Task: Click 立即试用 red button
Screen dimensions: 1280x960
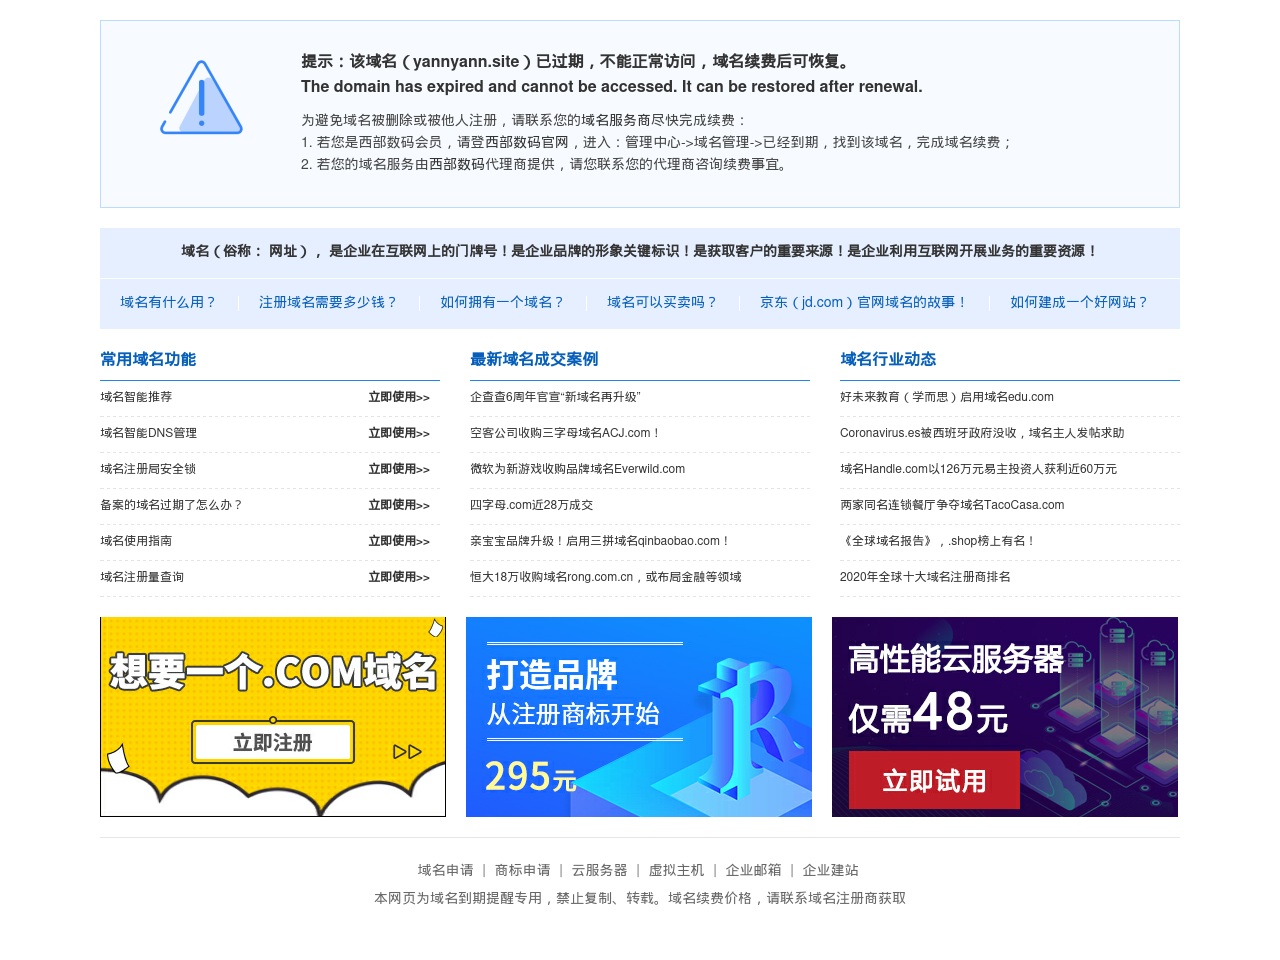Action: tap(934, 780)
